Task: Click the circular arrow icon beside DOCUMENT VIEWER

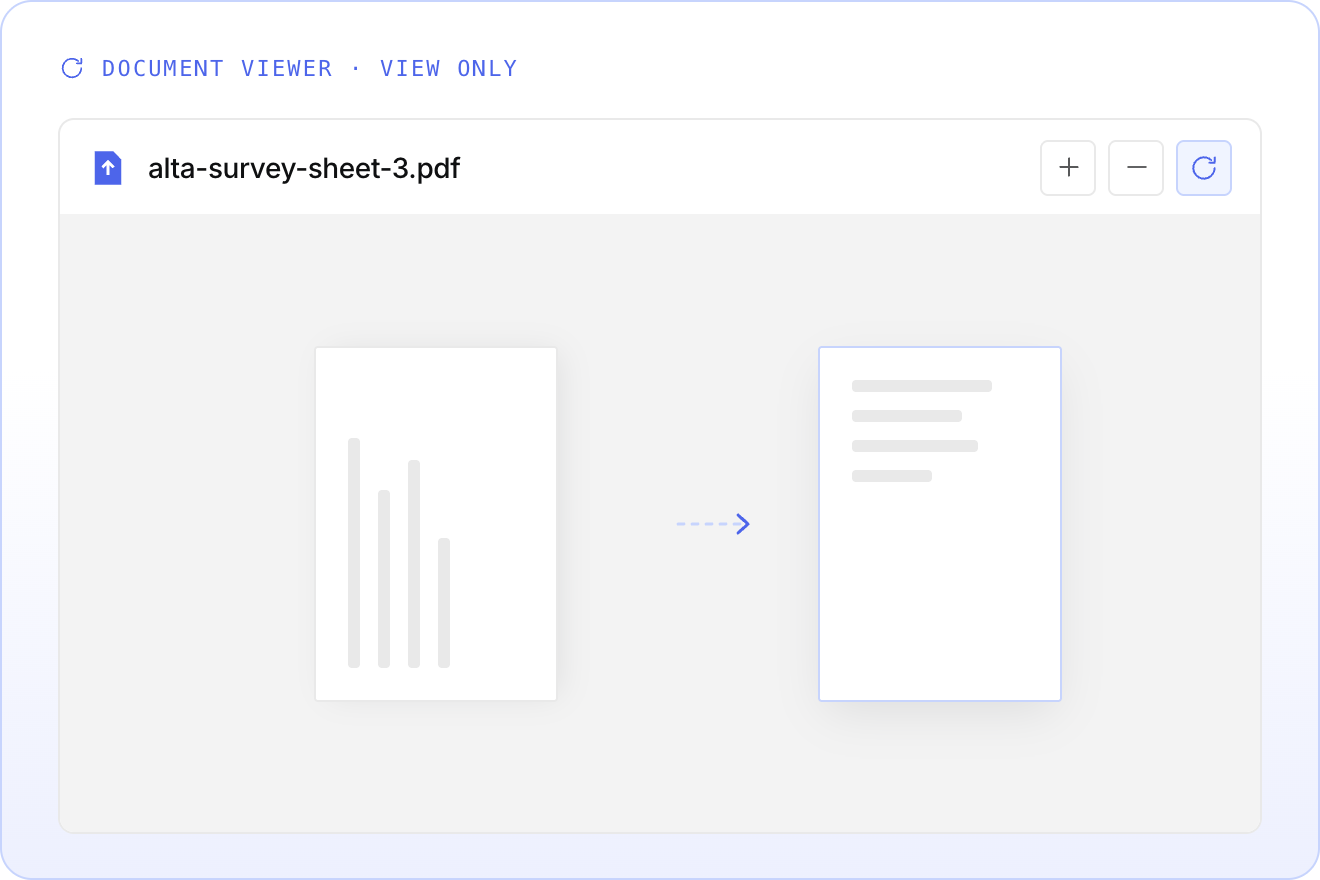Action: (x=72, y=68)
